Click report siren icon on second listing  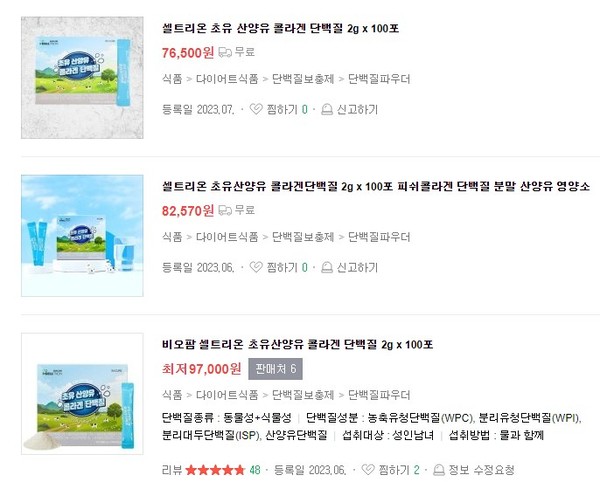pyautogui.click(x=326, y=267)
